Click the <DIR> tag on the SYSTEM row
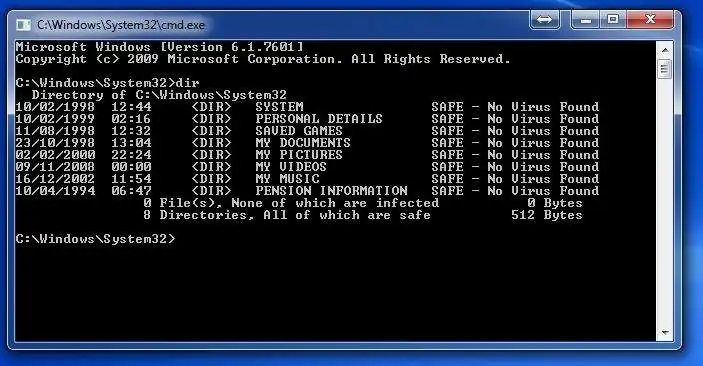The height and width of the screenshot is (366, 703). pos(211,107)
